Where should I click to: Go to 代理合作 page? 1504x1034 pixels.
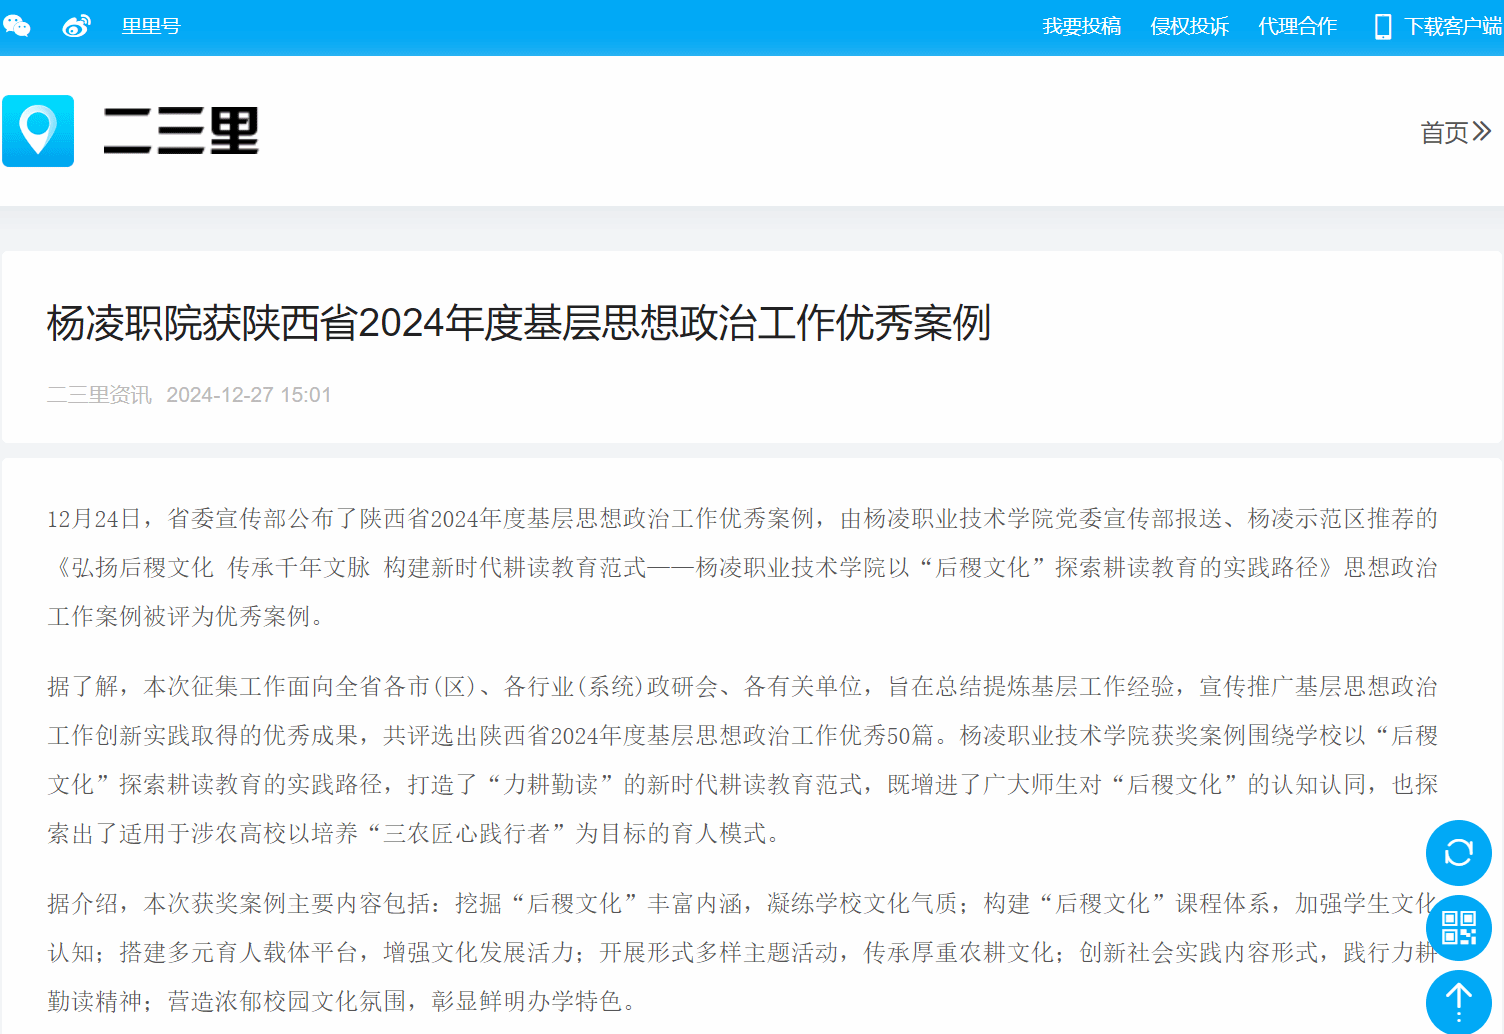[x=1297, y=26]
